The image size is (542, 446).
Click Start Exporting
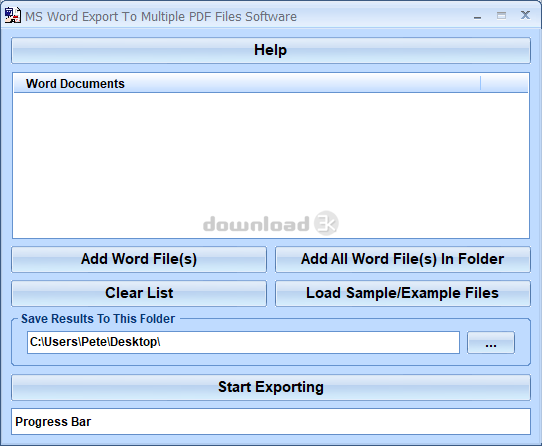[271, 388]
